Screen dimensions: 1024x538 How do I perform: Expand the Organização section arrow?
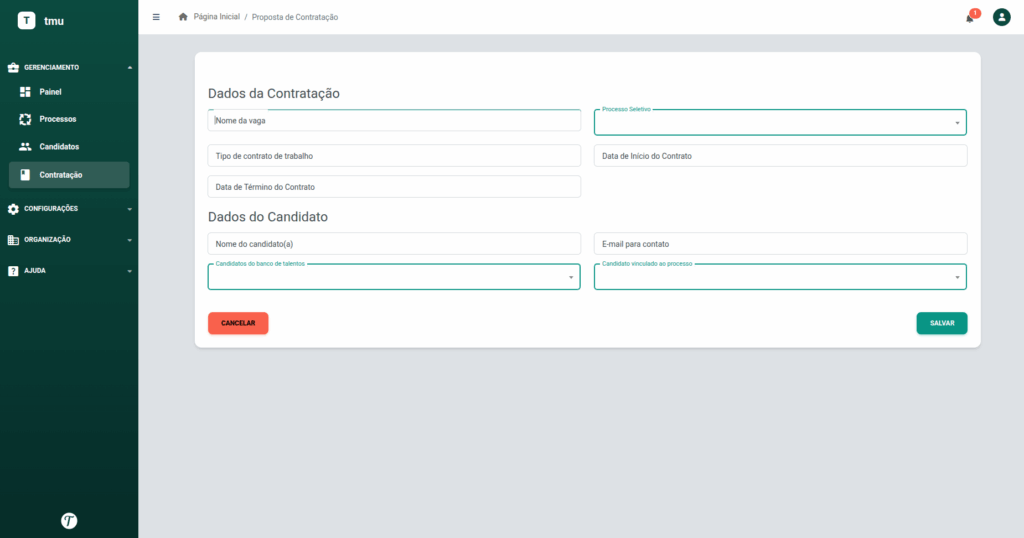pos(129,240)
